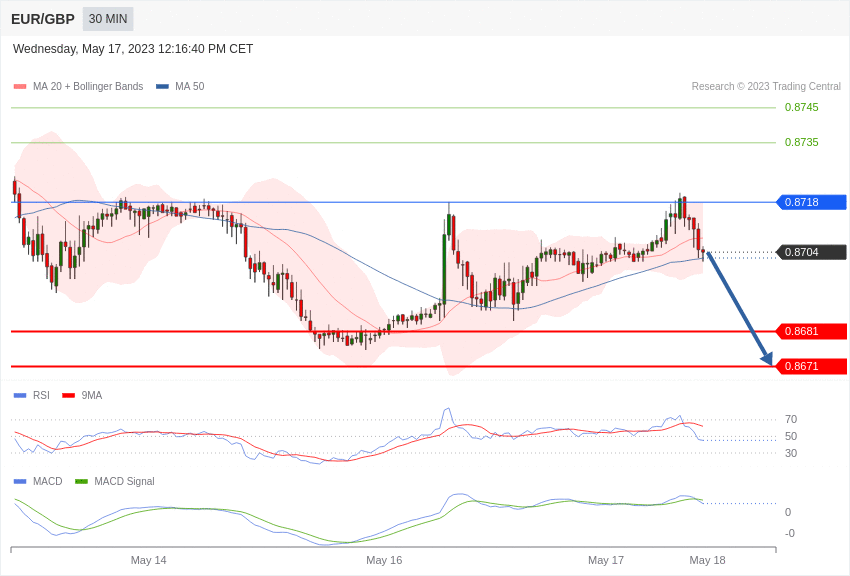Click the RSI 70 level label
This screenshot has width=850, height=576.
tap(791, 419)
